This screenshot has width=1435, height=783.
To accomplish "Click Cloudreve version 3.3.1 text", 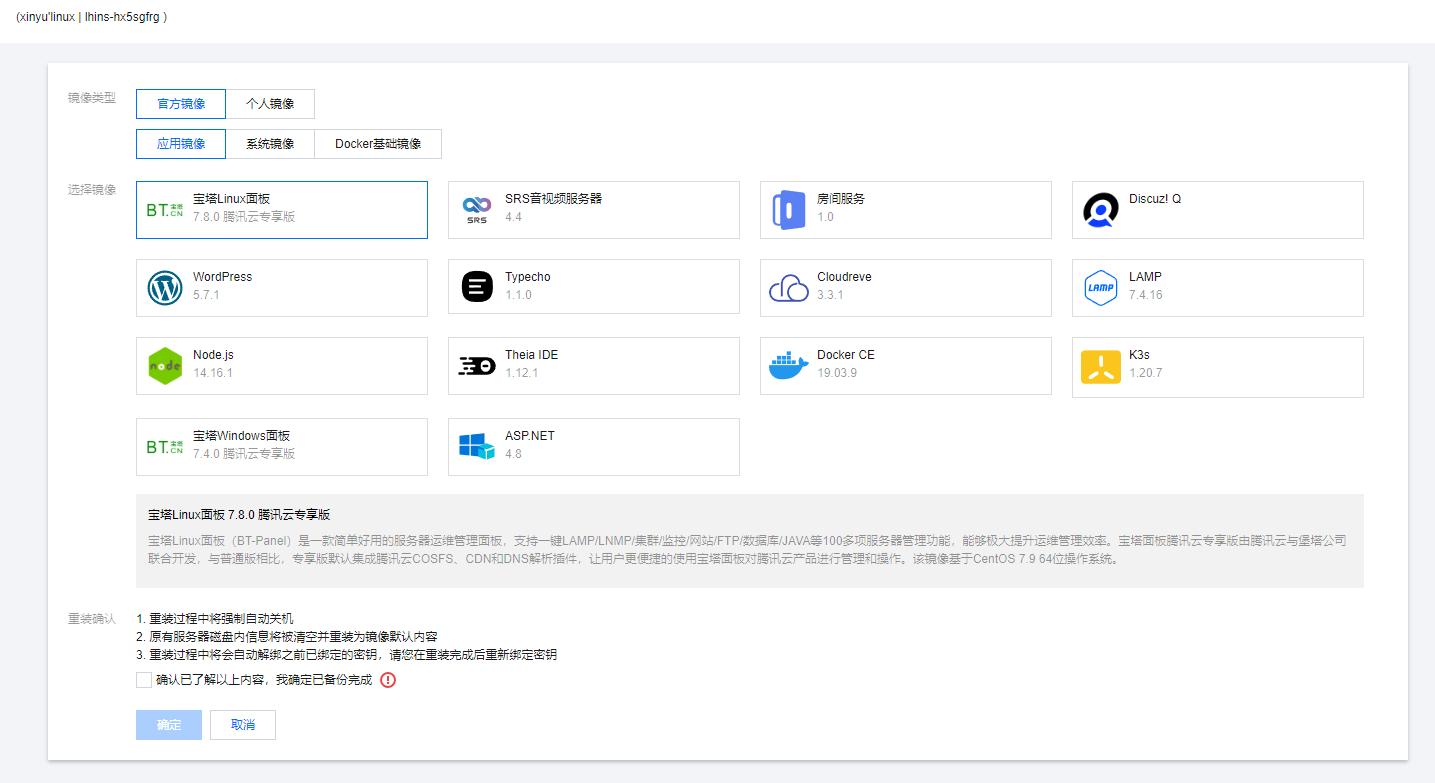I will [830, 295].
